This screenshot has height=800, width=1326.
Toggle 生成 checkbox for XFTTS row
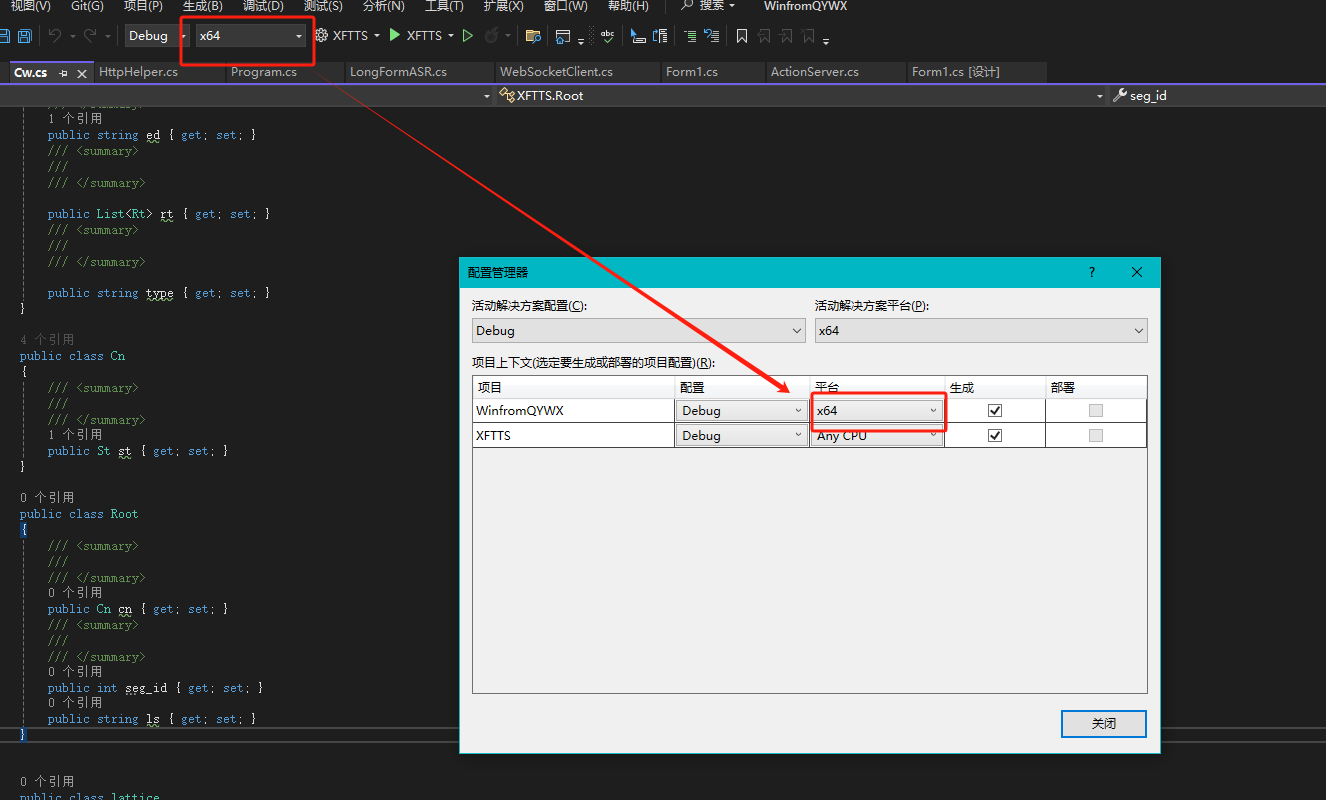[994, 435]
